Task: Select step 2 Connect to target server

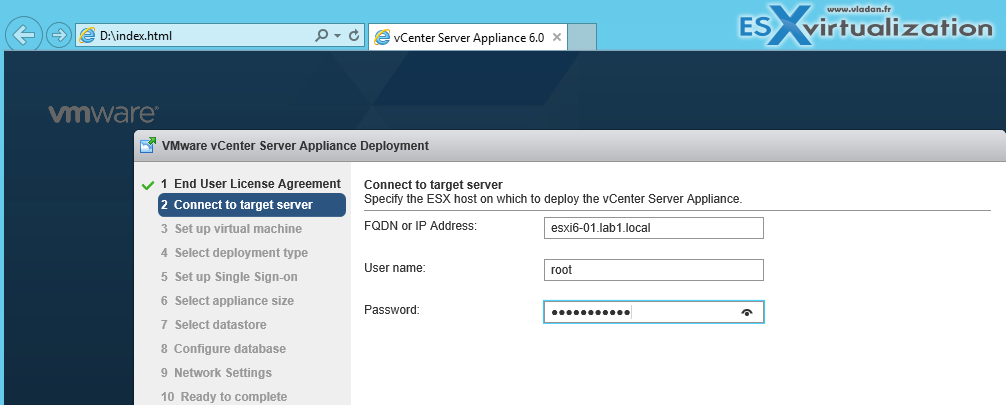Action: pos(252,205)
